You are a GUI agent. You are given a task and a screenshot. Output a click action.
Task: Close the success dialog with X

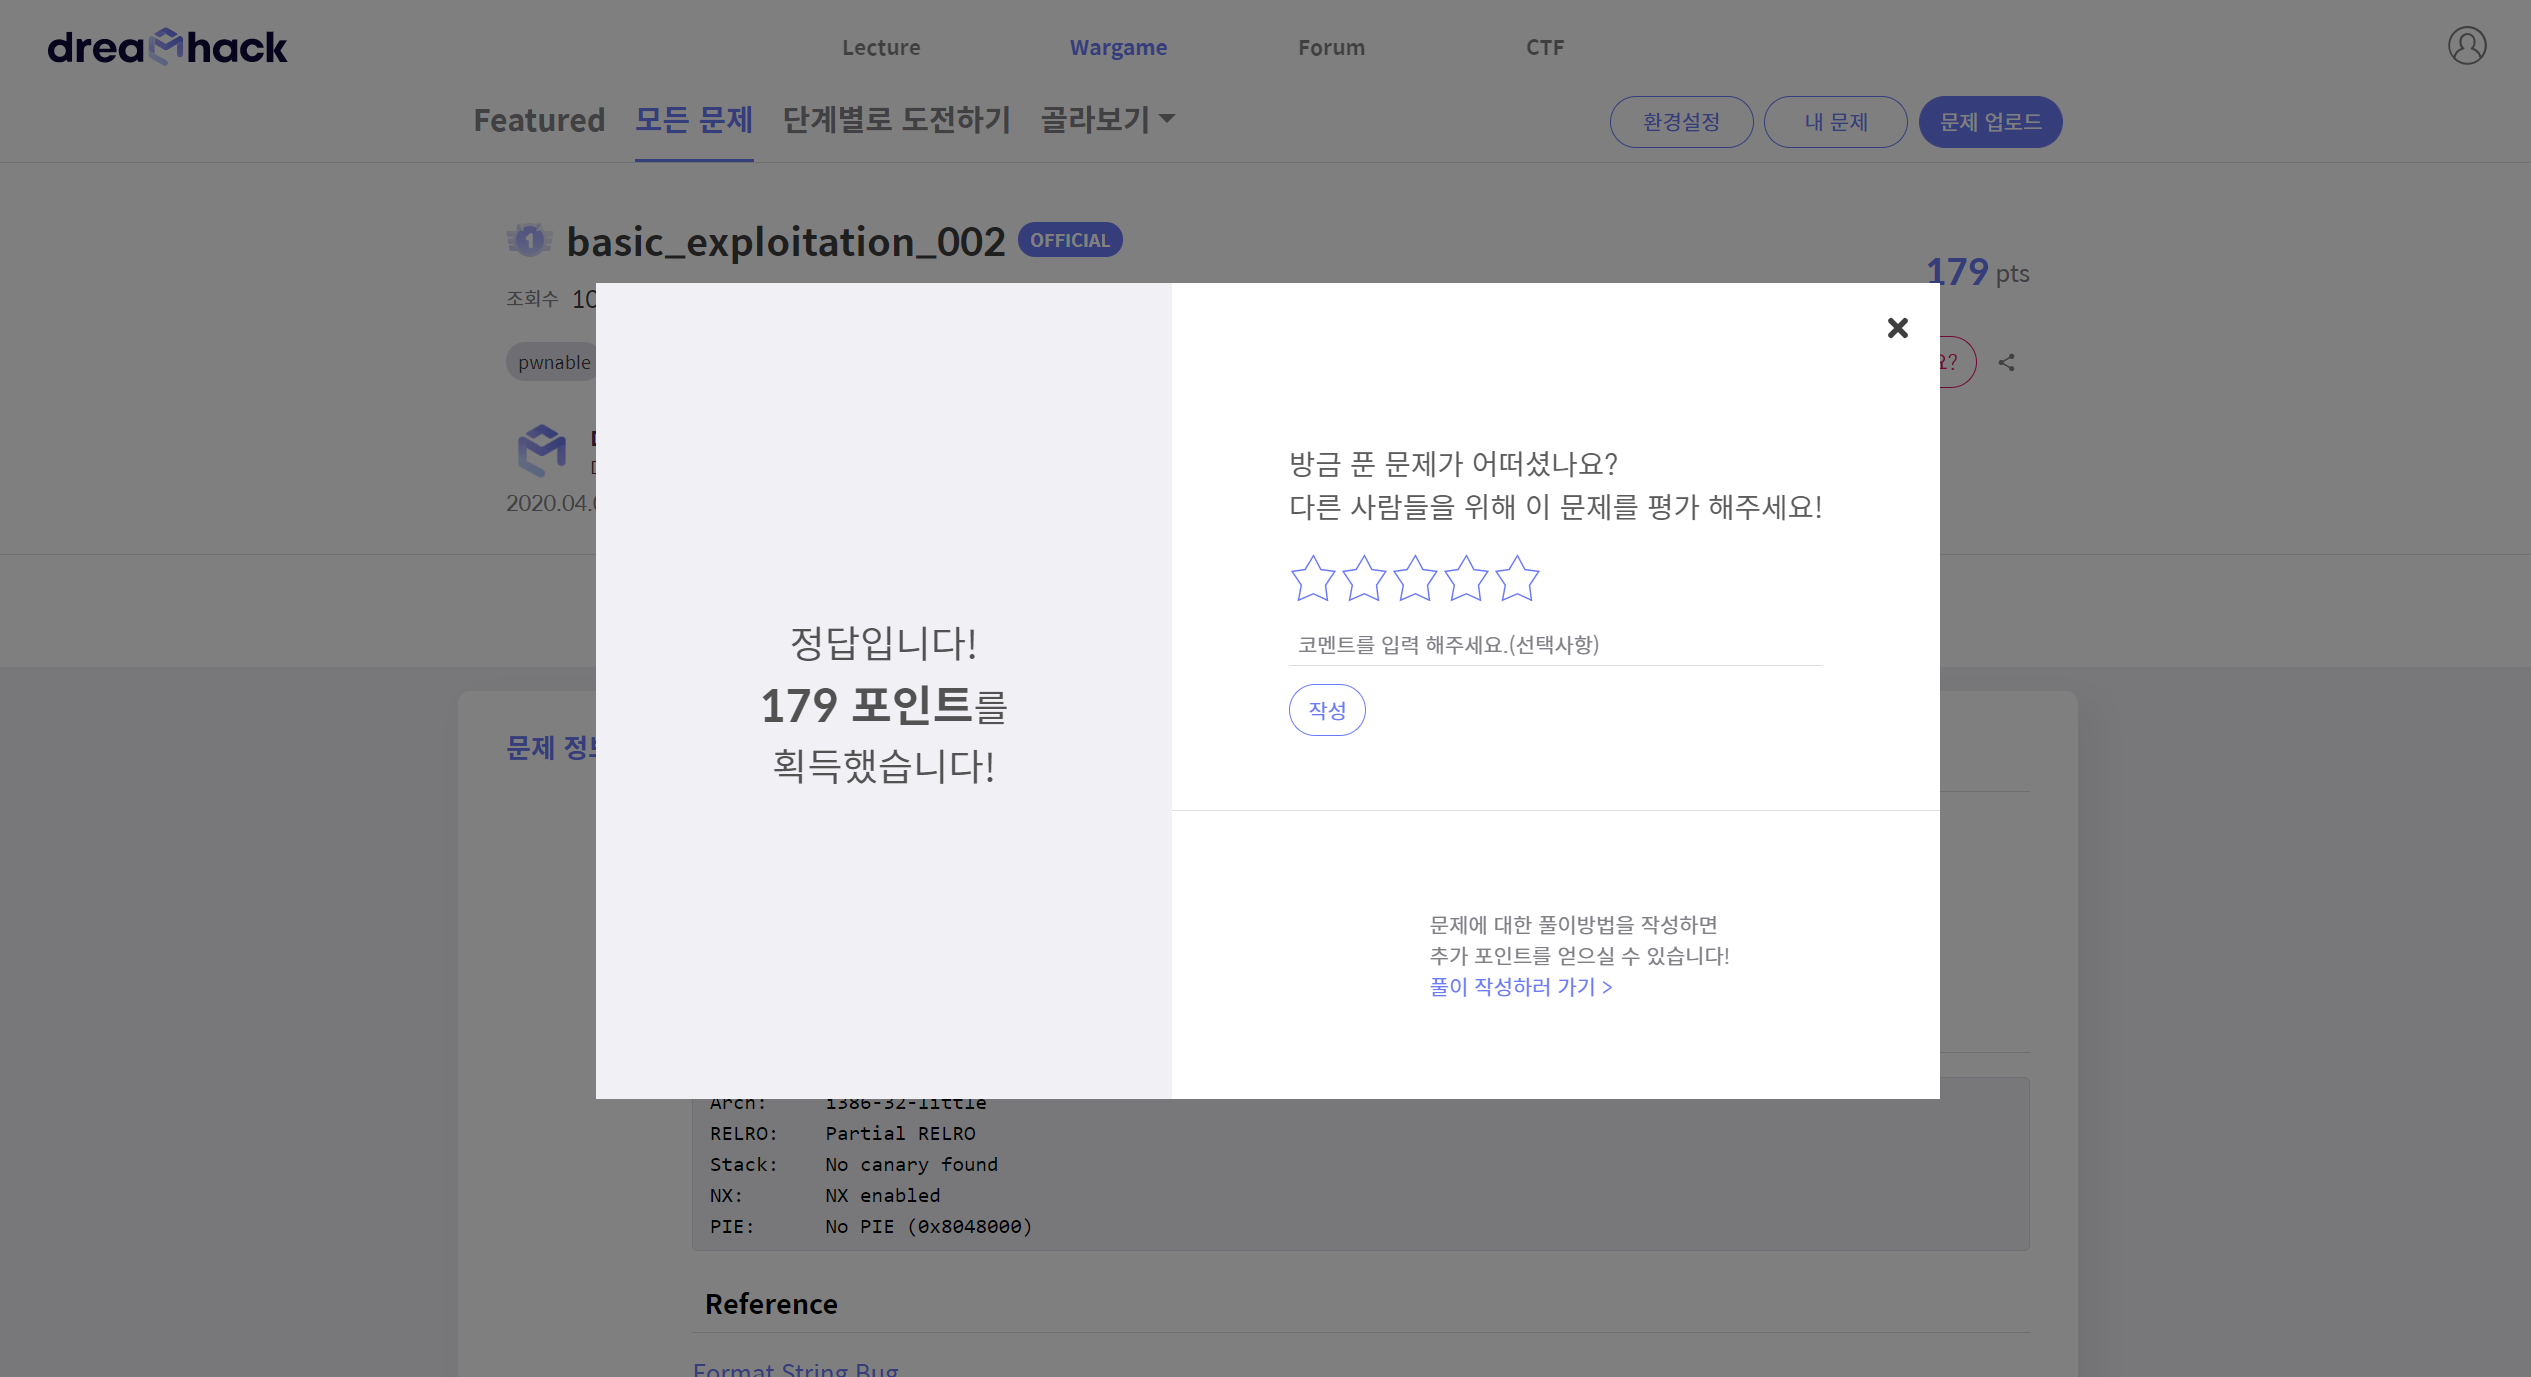(x=1897, y=328)
